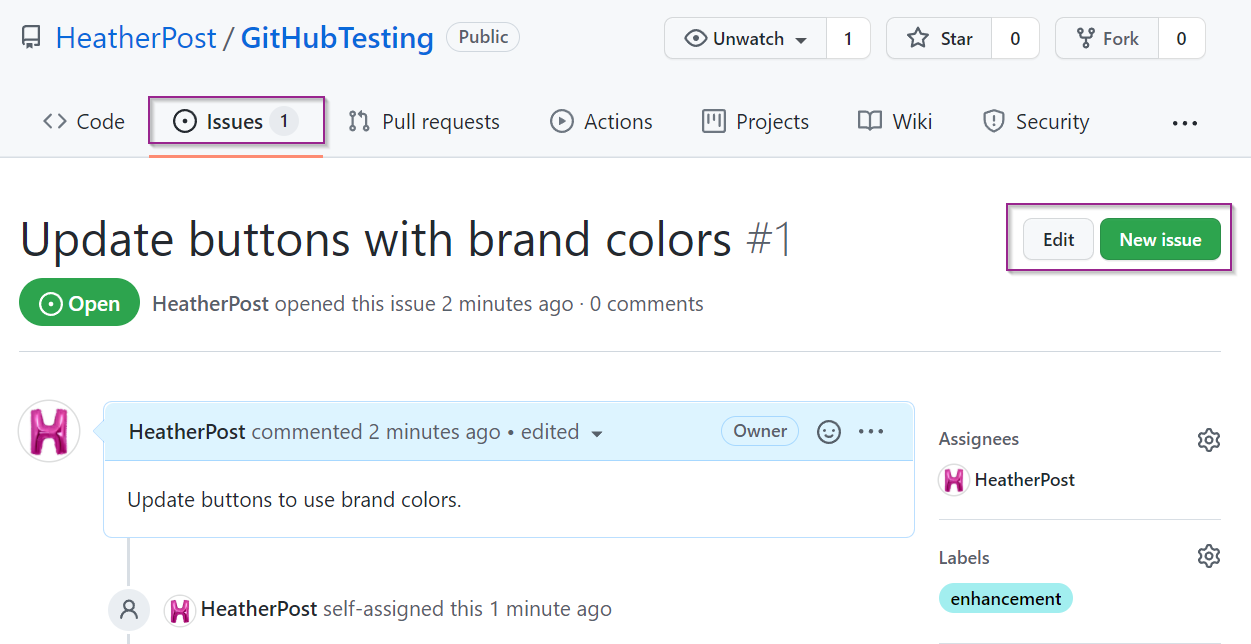The width and height of the screenshot is (1251, 644).
Task: Click the HeatherPost avatar under Assignees
Action: (x=954, y=480)
